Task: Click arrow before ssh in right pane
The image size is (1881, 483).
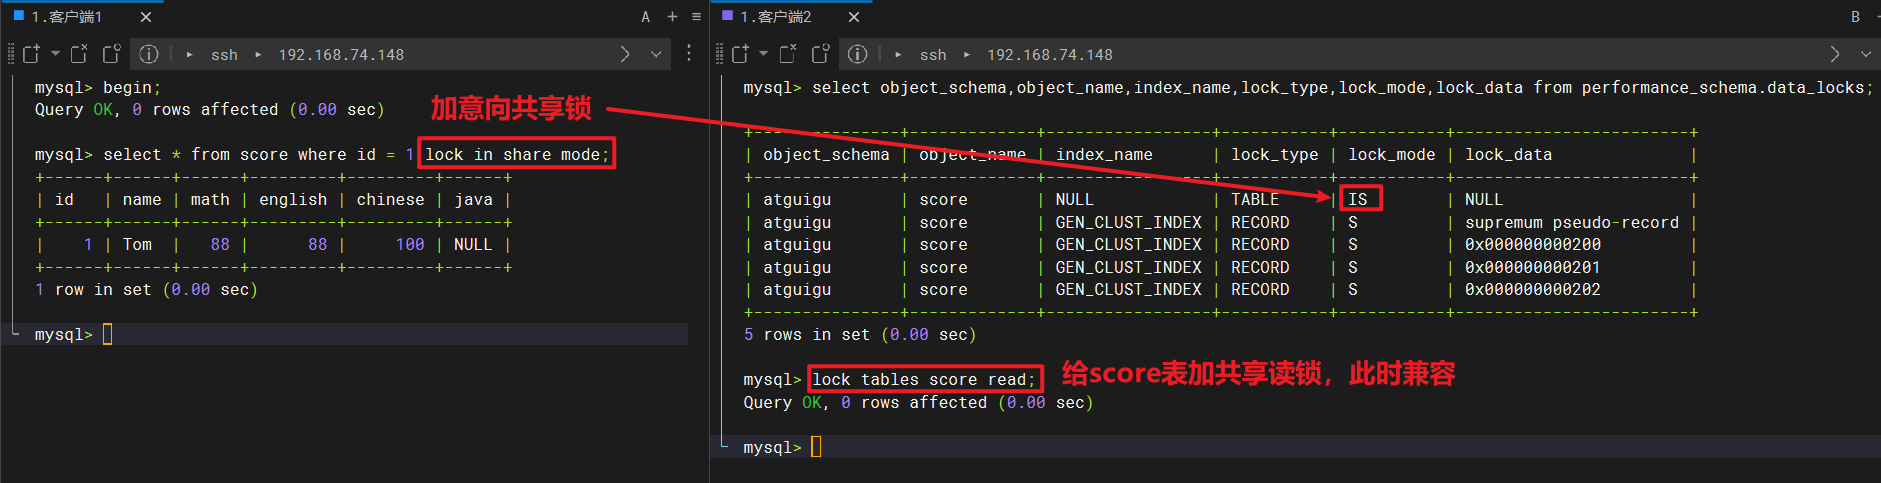Action: tap(898, 55)
